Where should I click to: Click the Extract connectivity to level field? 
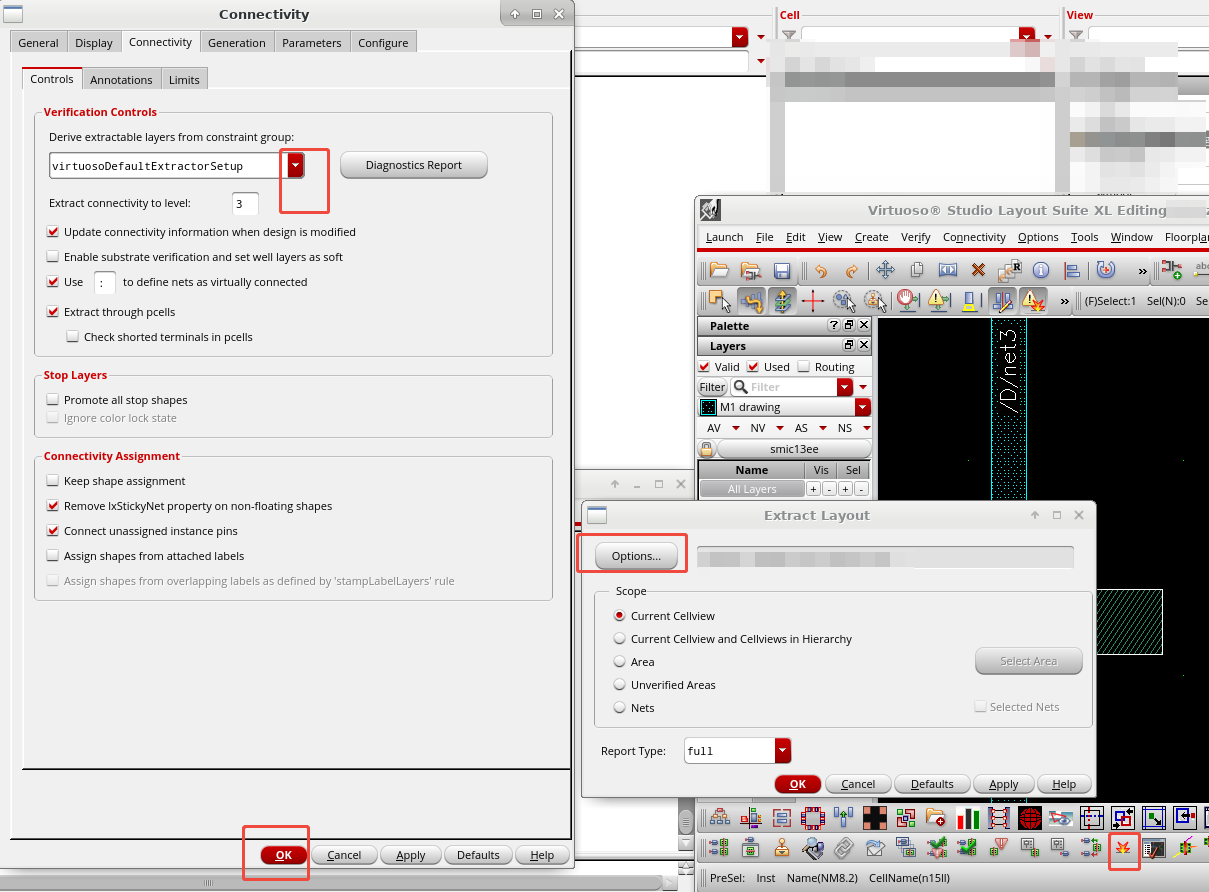pos(245,203)
